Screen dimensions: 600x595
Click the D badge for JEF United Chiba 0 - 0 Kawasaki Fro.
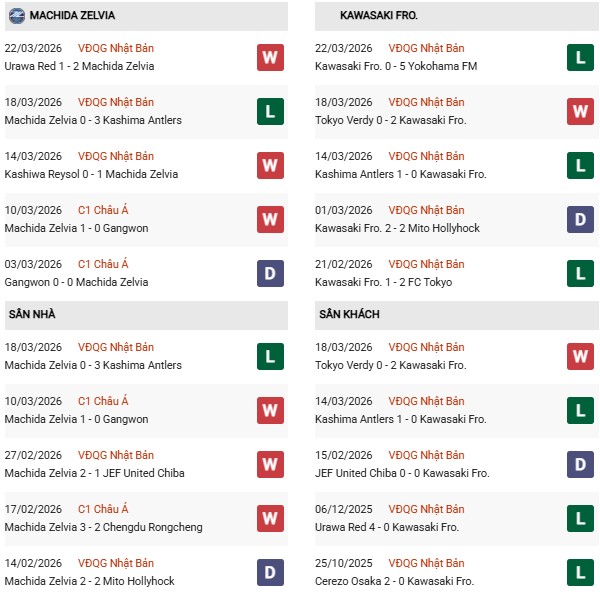click(581, 464)
